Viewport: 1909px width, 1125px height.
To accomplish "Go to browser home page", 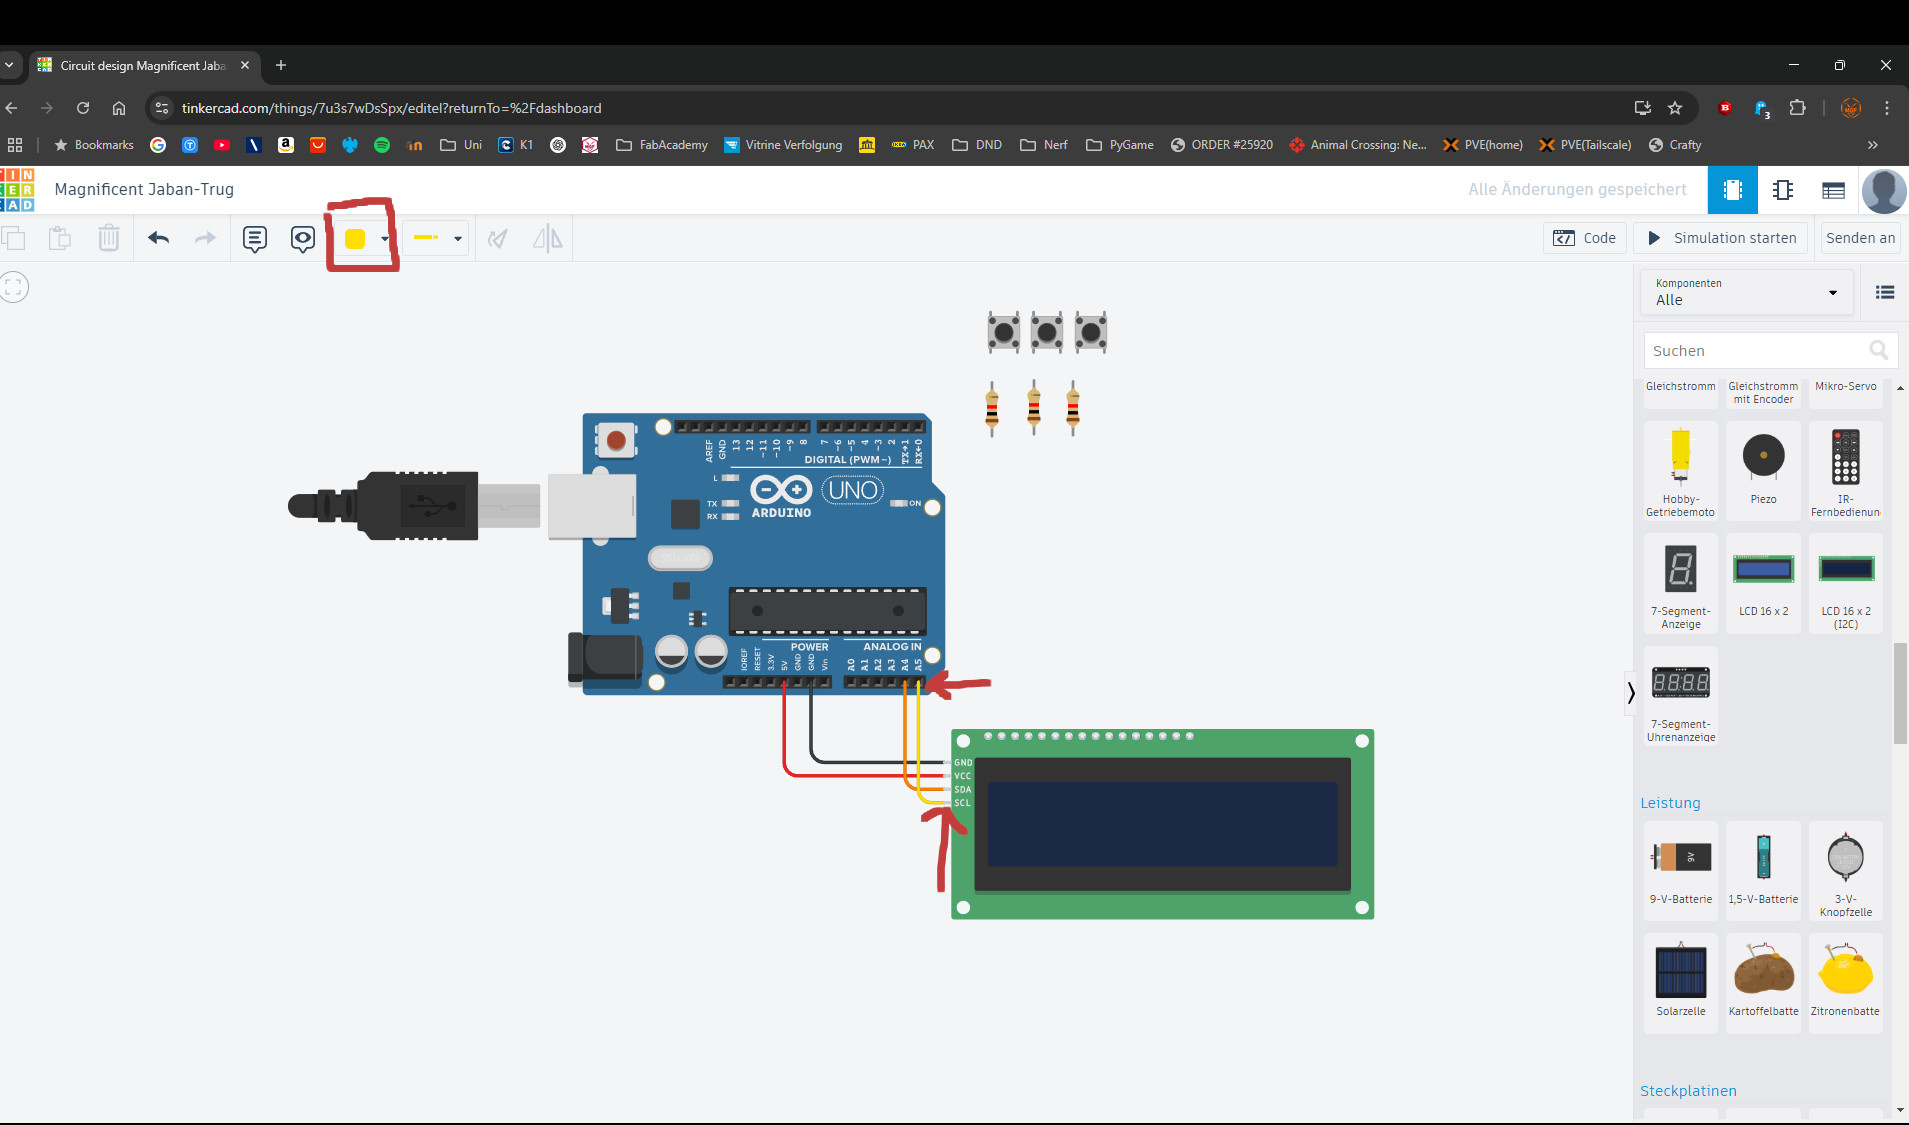I will pyautogui.click(x=119, y=108).
